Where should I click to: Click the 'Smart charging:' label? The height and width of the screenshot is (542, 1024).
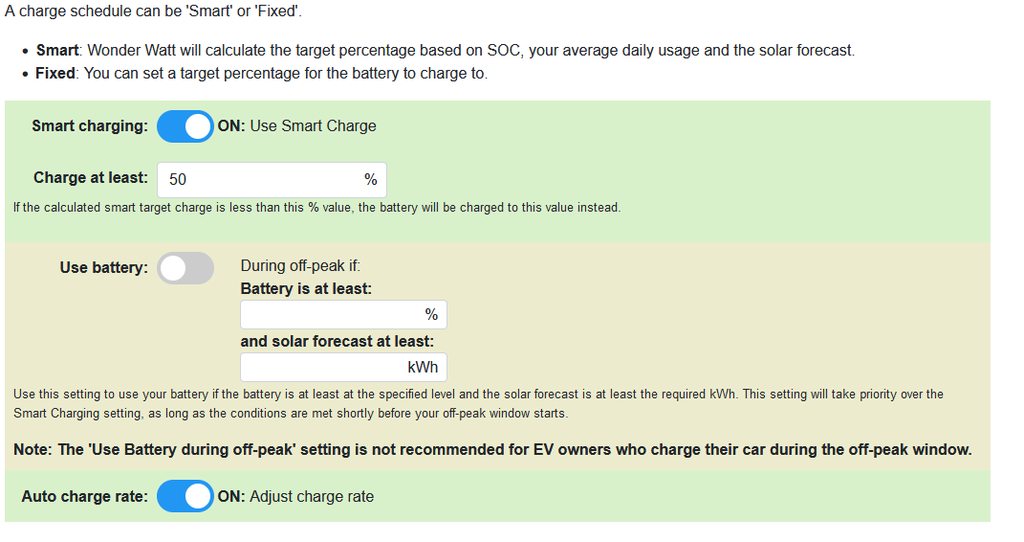pyautogui.click(x=89, y=126)
